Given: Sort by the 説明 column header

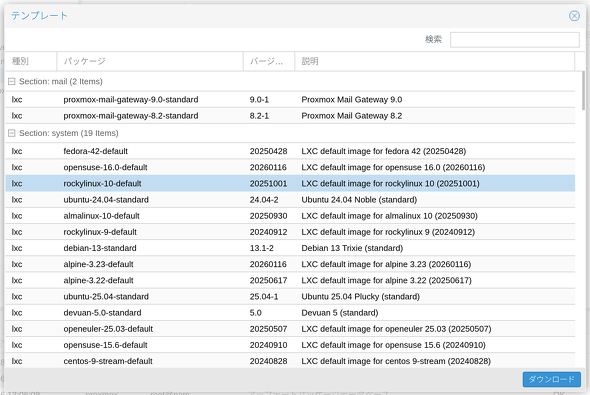Looking at the screenshot, I should click(435, 61).
